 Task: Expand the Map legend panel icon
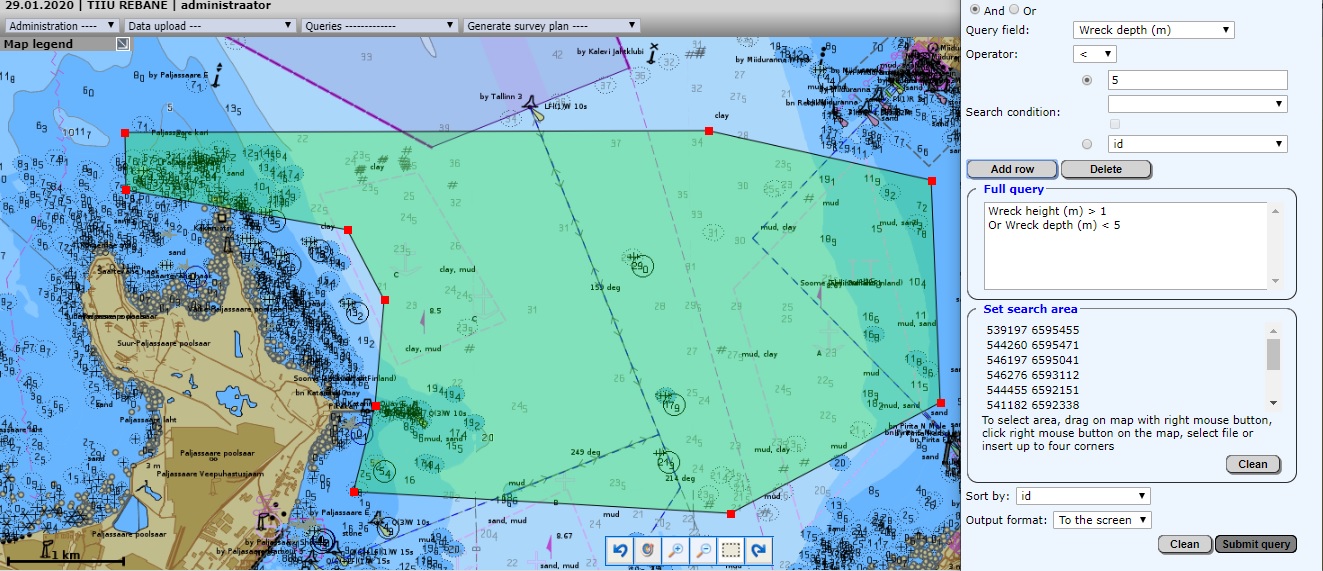(x=123, y=44)
